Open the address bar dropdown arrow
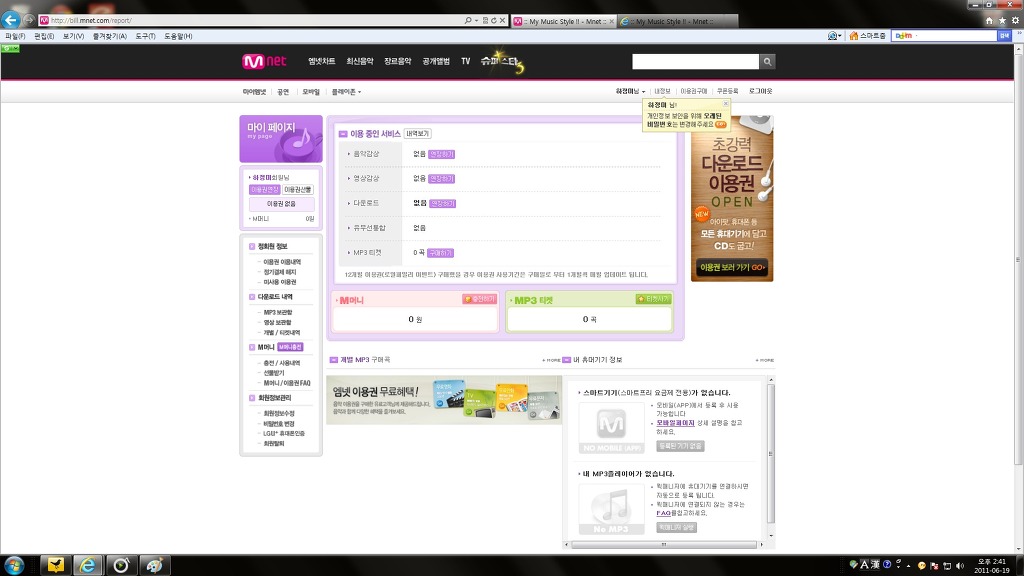Viewport: 1024px width, 576px height. [476, 20]
